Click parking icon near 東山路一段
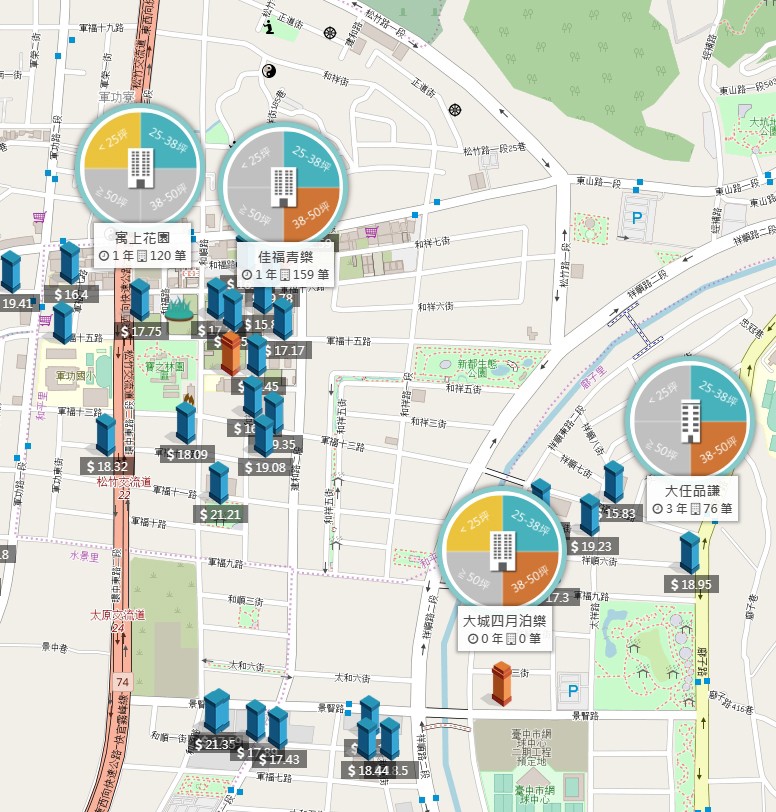The image size is (776, 812). 637,218
